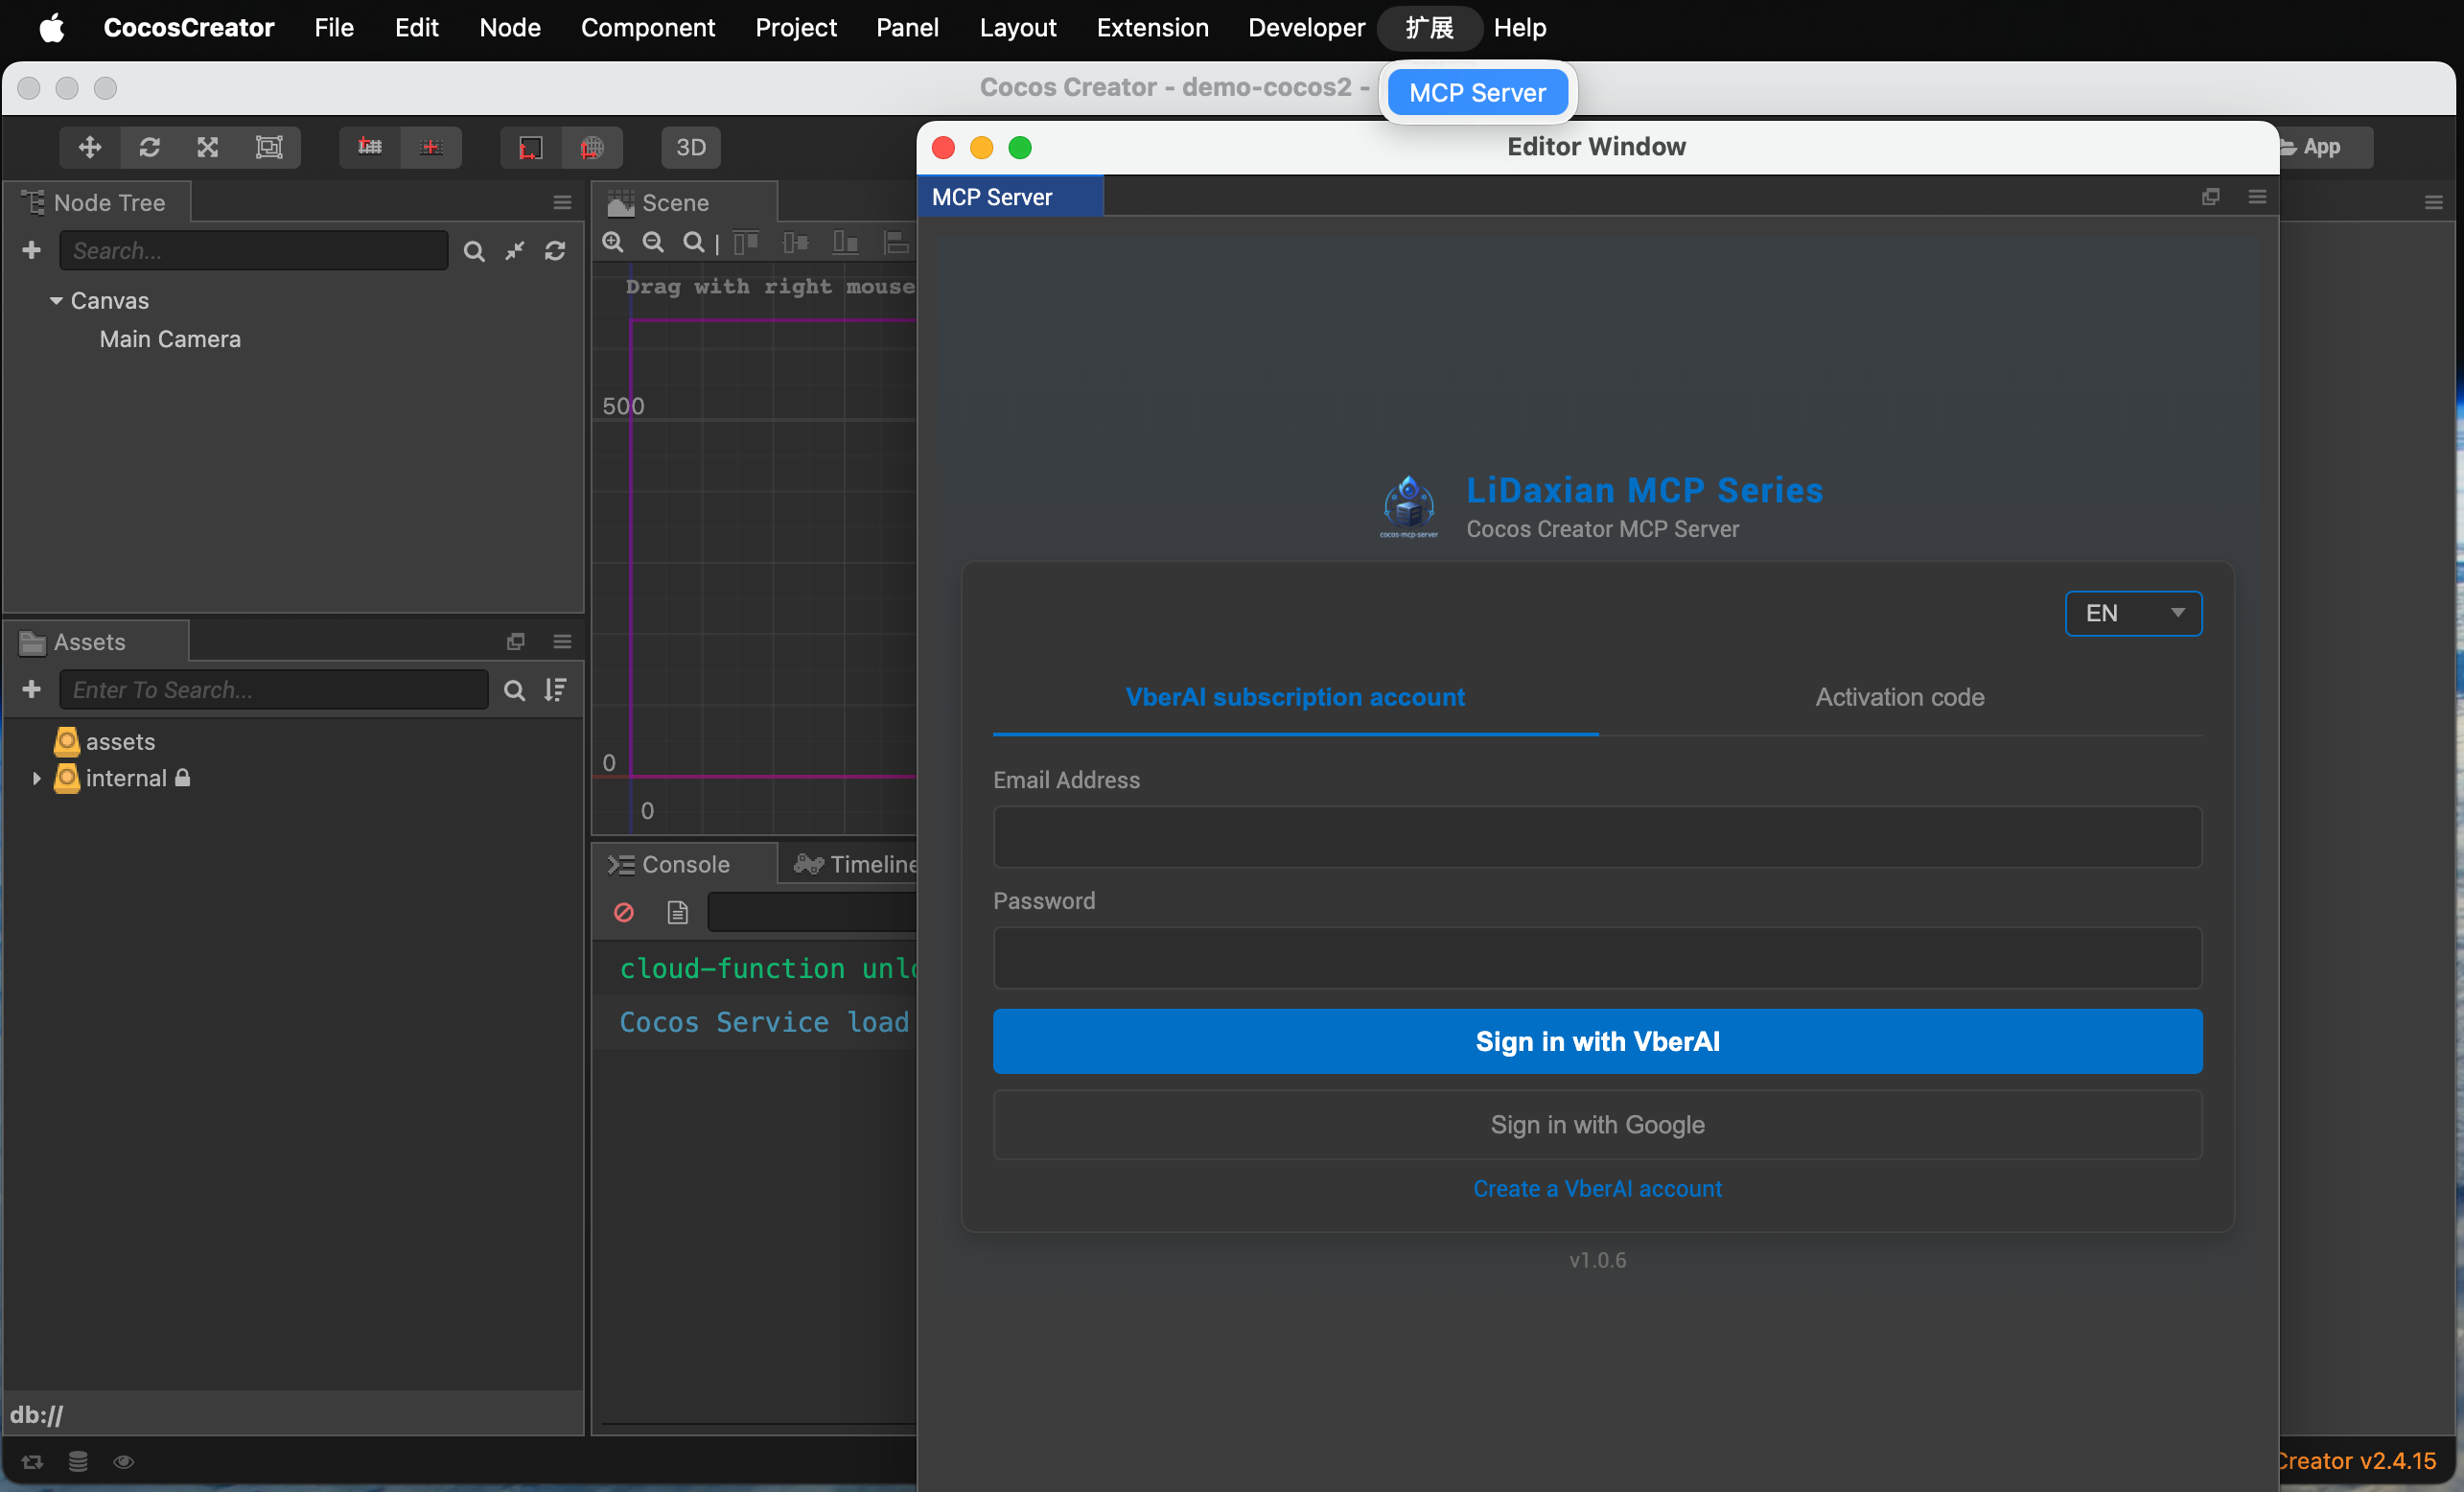
Task: Open the Assets panel menu
Action: click(562, 642)
